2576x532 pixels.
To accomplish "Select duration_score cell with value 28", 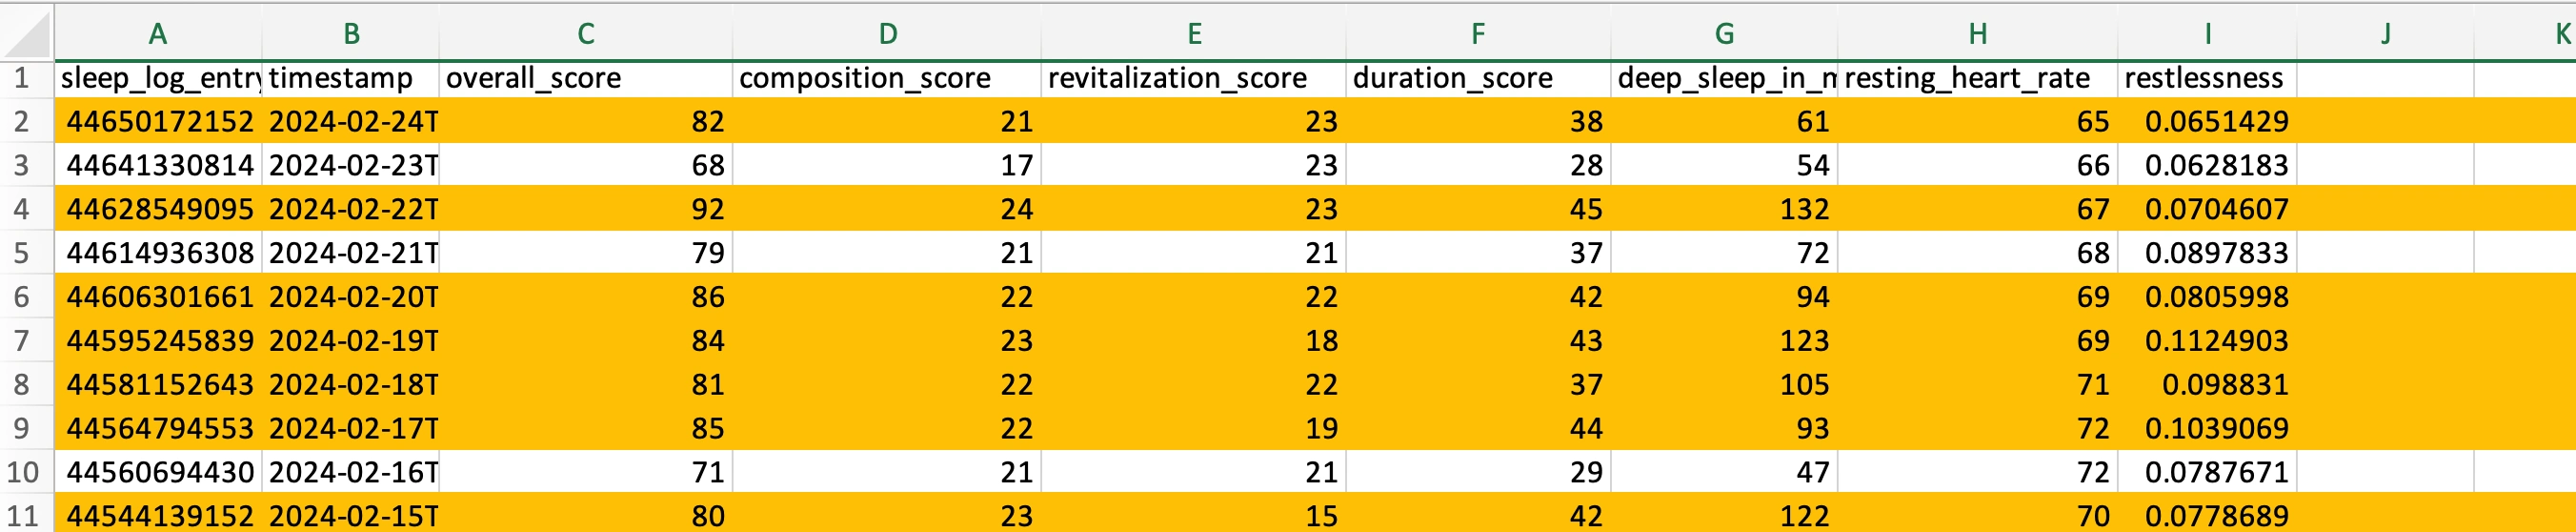I will 1478,165.
